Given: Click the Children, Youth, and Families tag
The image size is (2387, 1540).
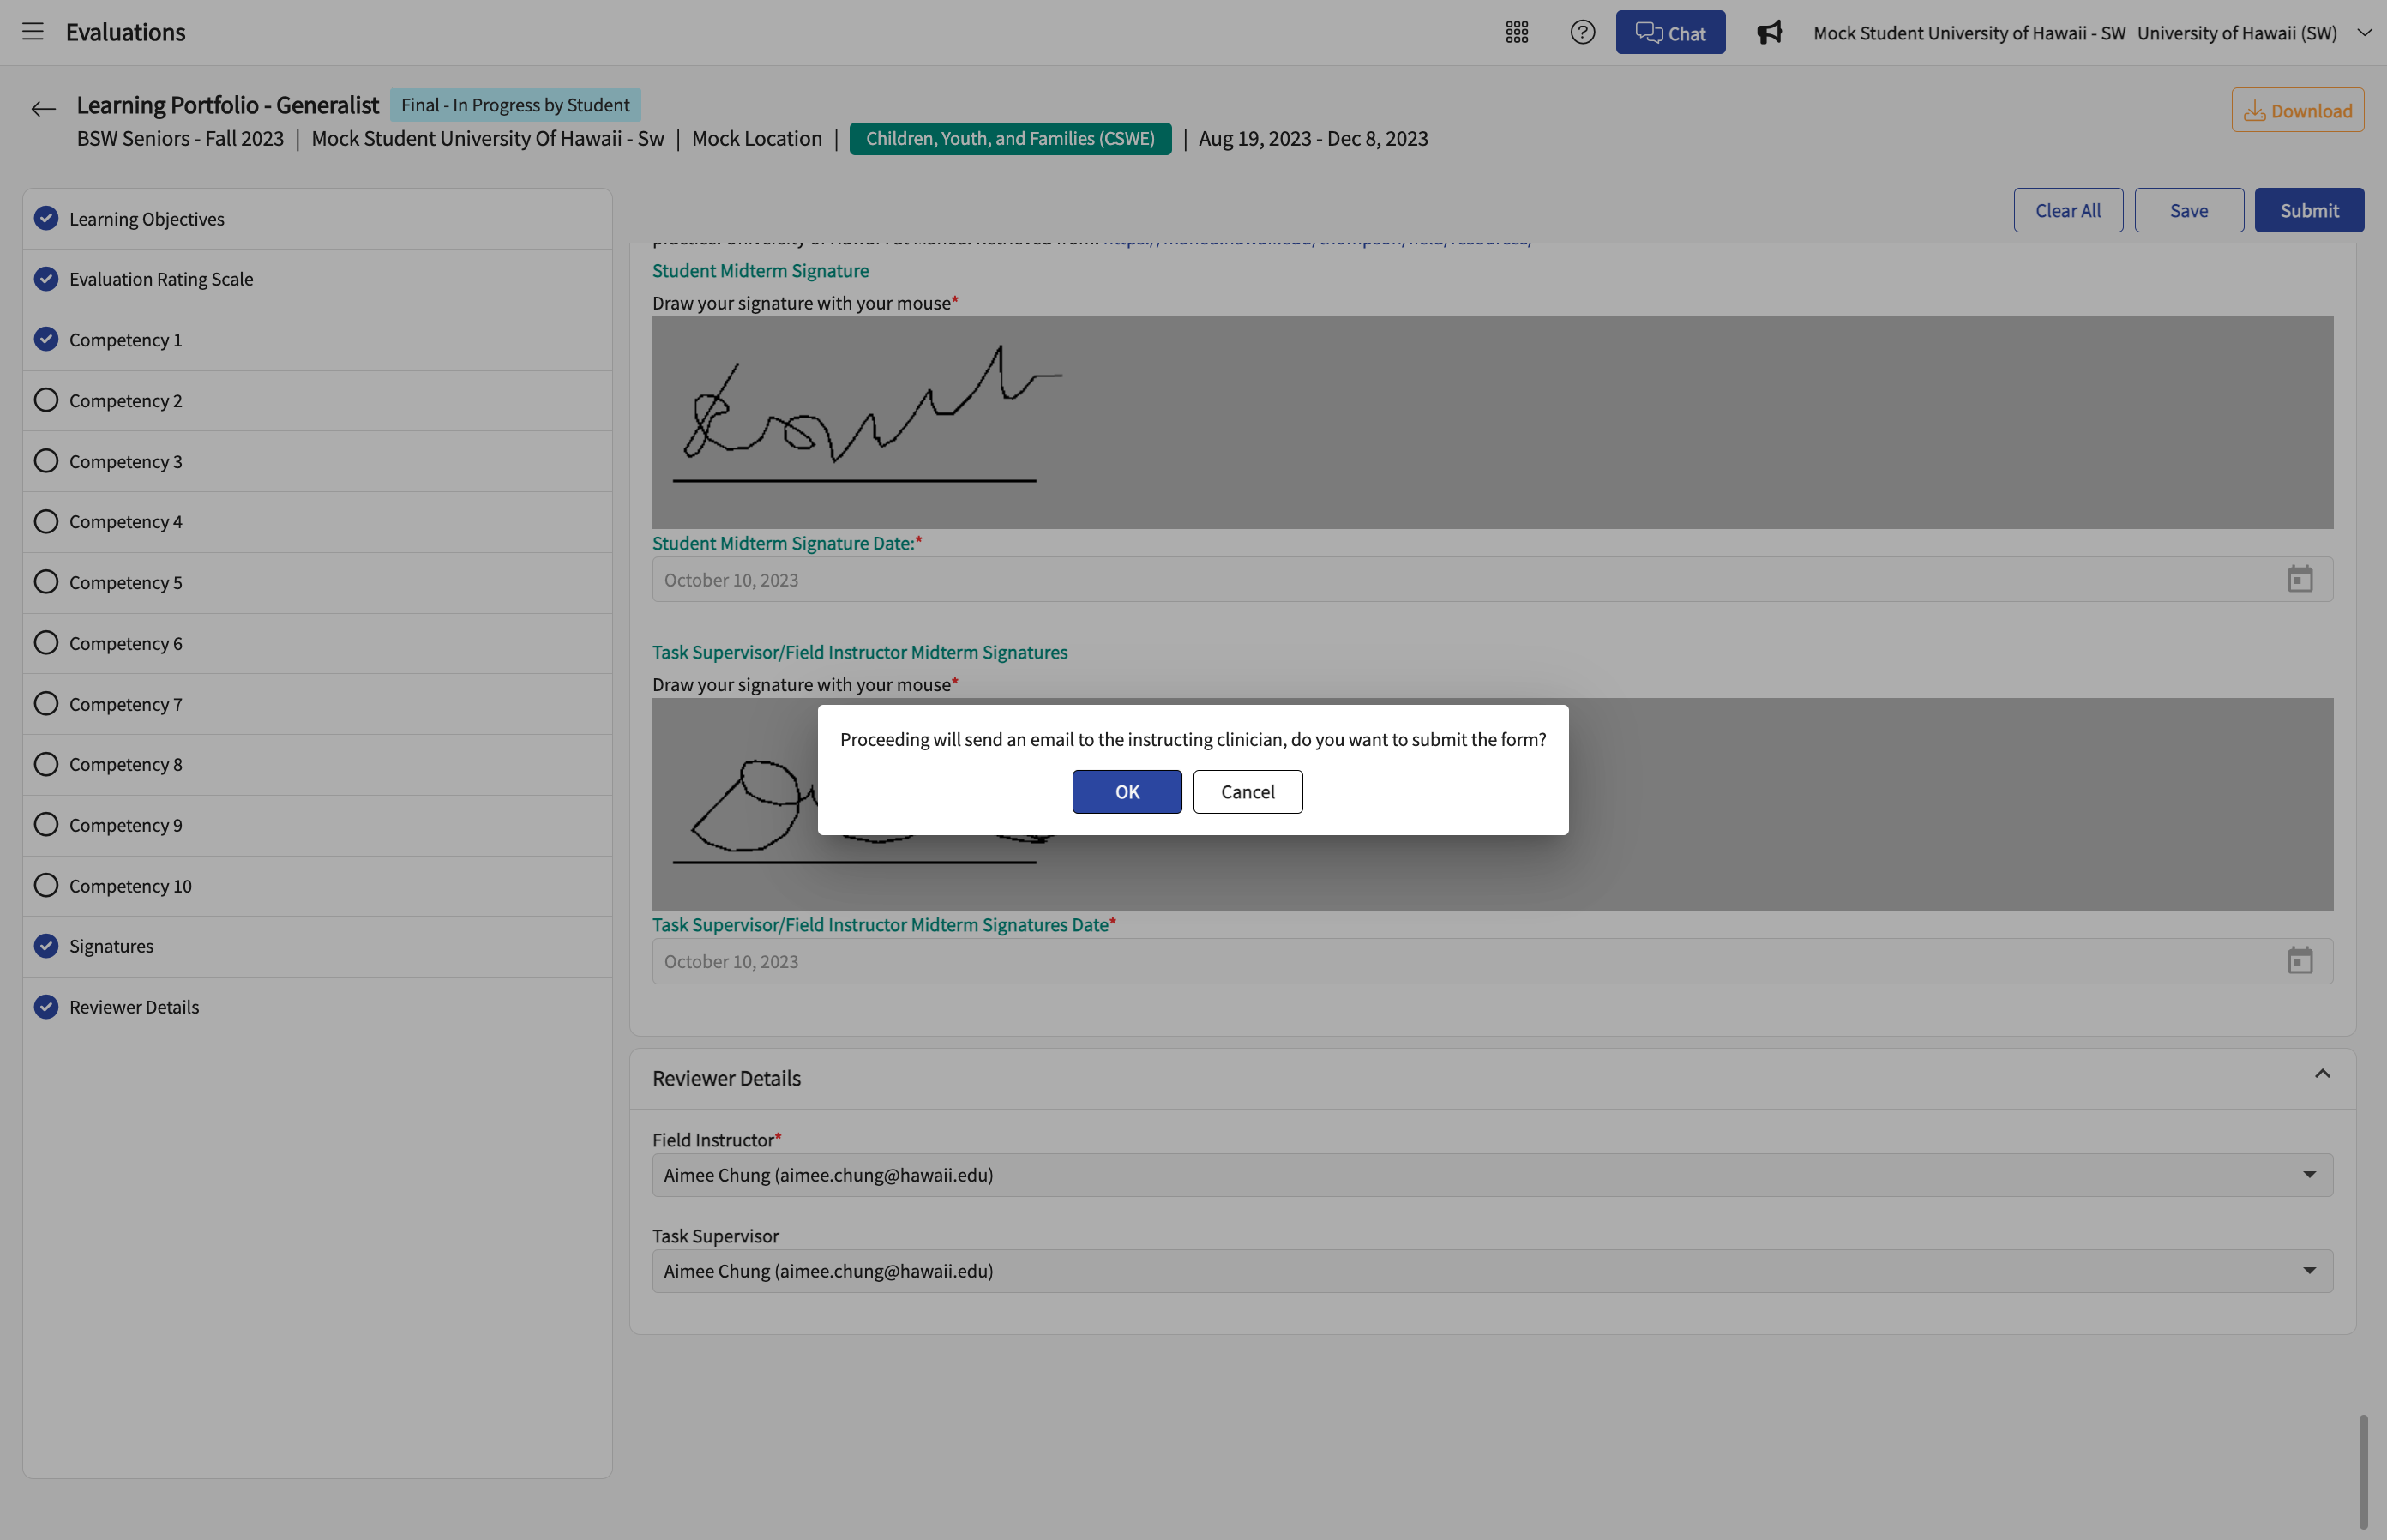Looking at the screenshot, I should [x=1010, y=139].
